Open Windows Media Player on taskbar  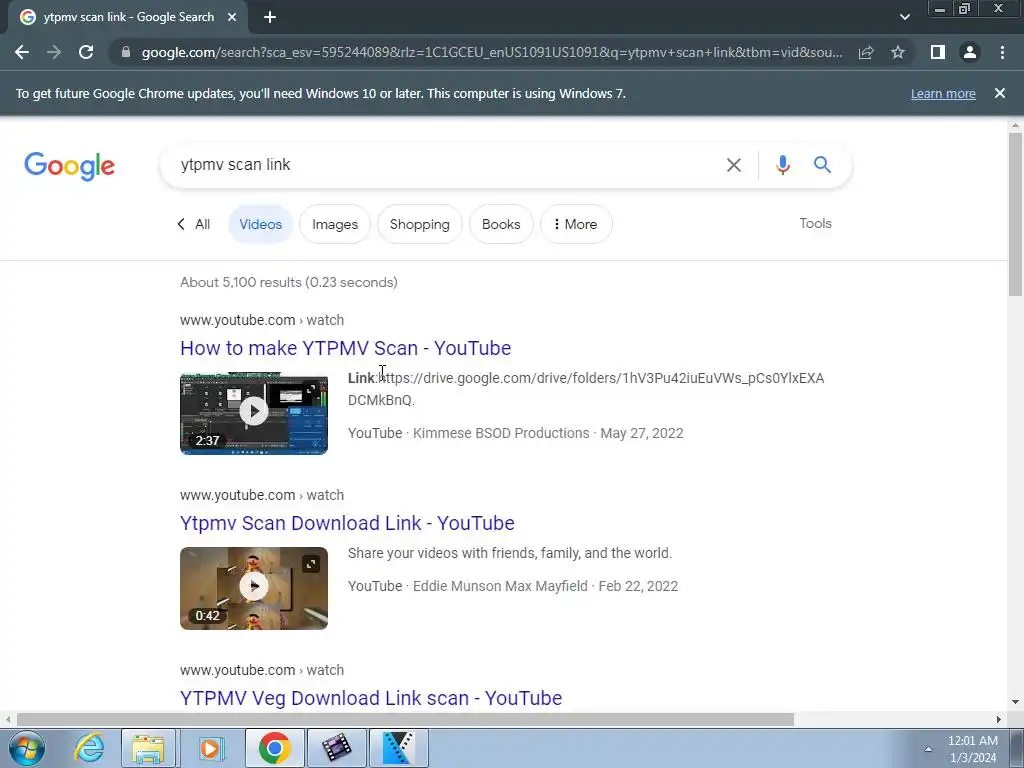210,748
